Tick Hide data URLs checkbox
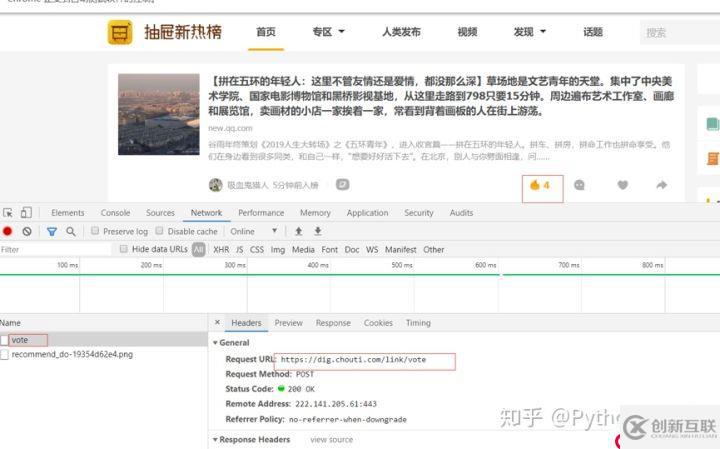Viewport: 720px width, 449px height. (x=124, y=249)
